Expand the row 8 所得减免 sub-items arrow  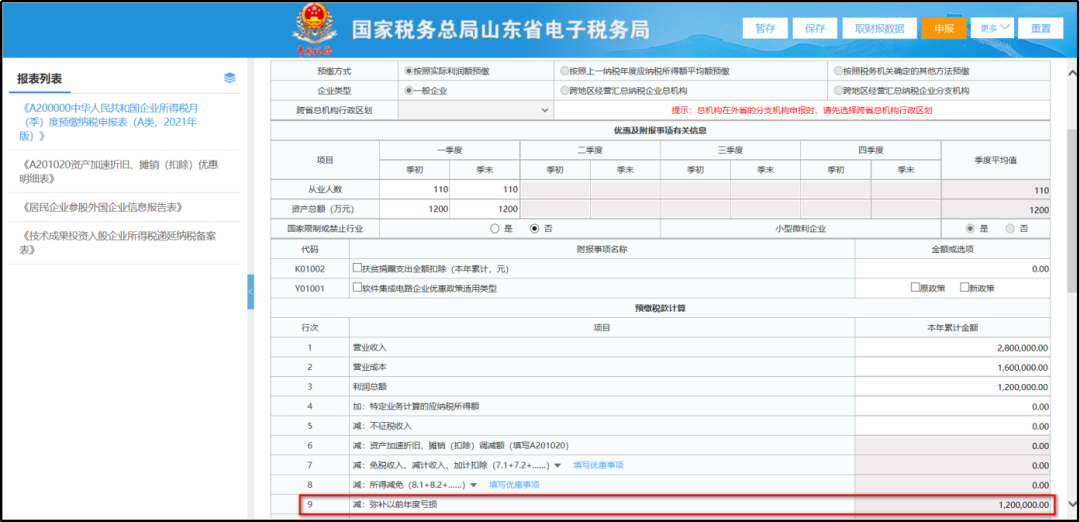473,486
